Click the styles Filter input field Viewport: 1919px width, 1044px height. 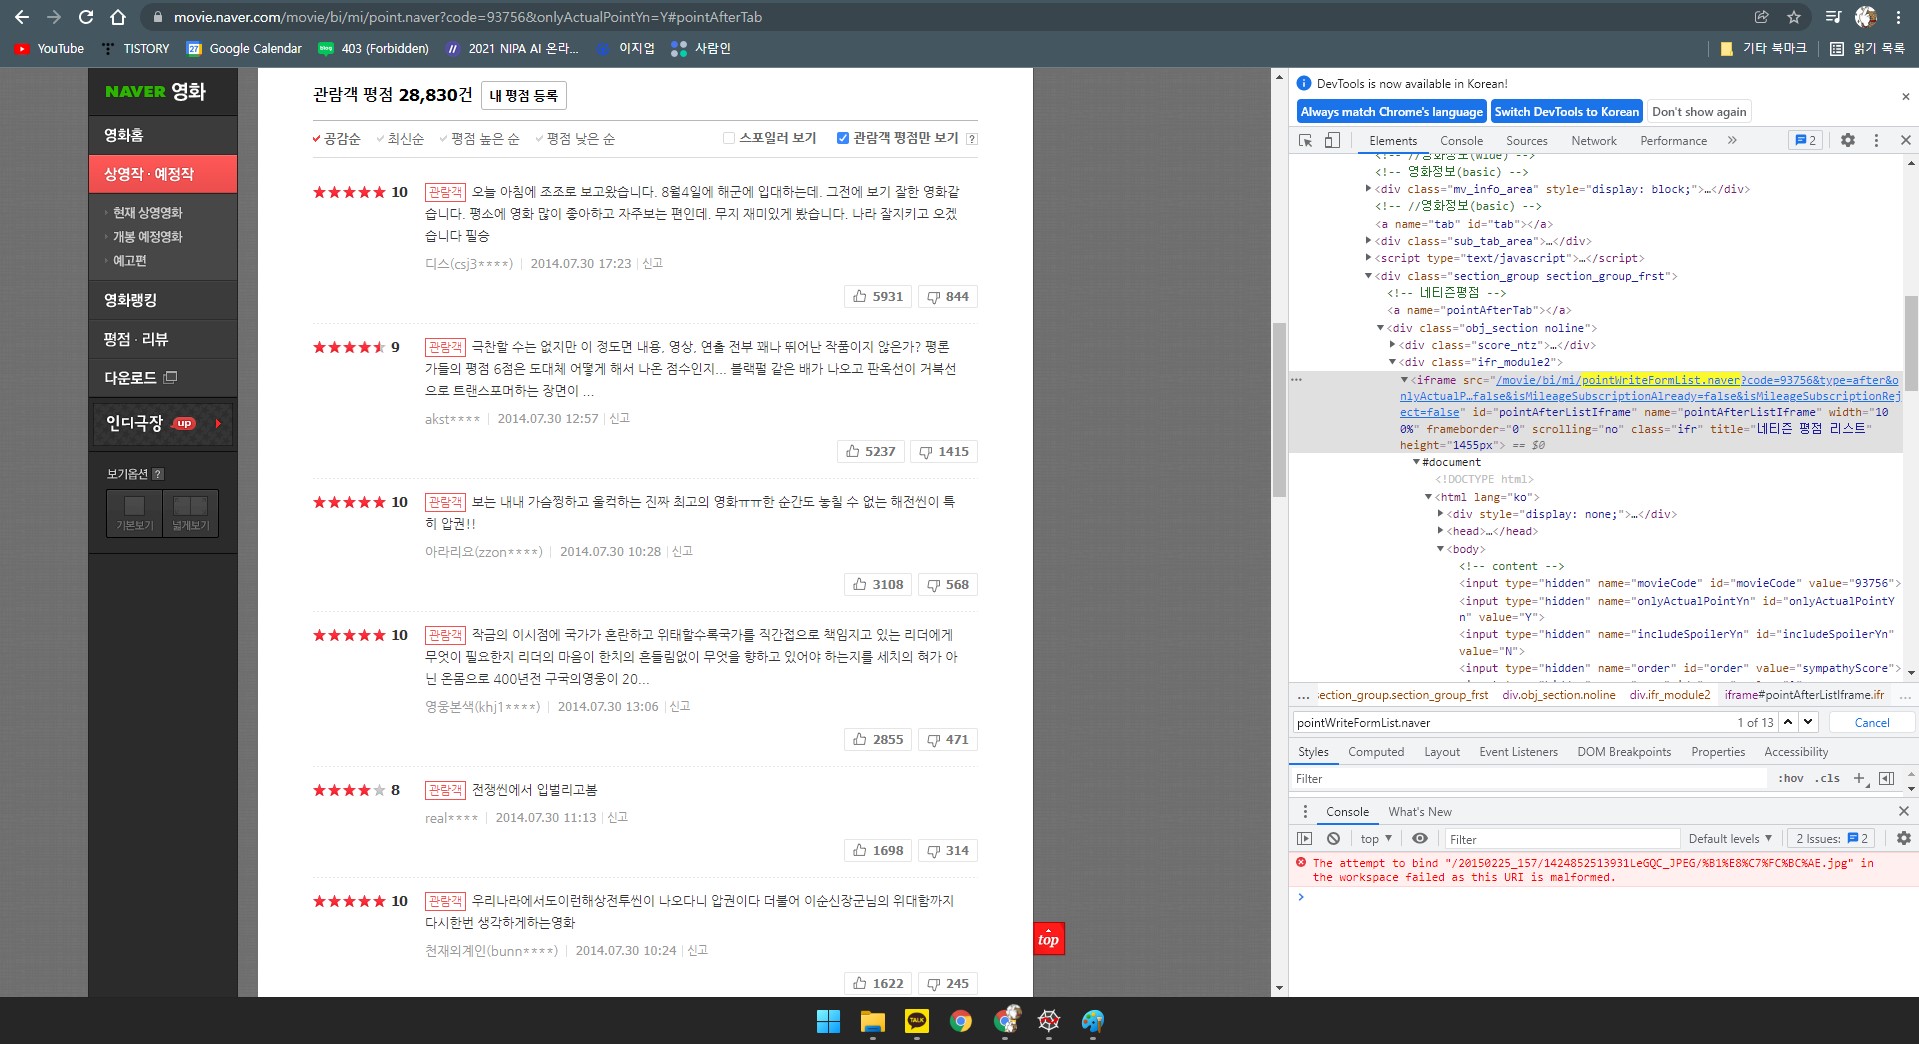coord(1529,778)
